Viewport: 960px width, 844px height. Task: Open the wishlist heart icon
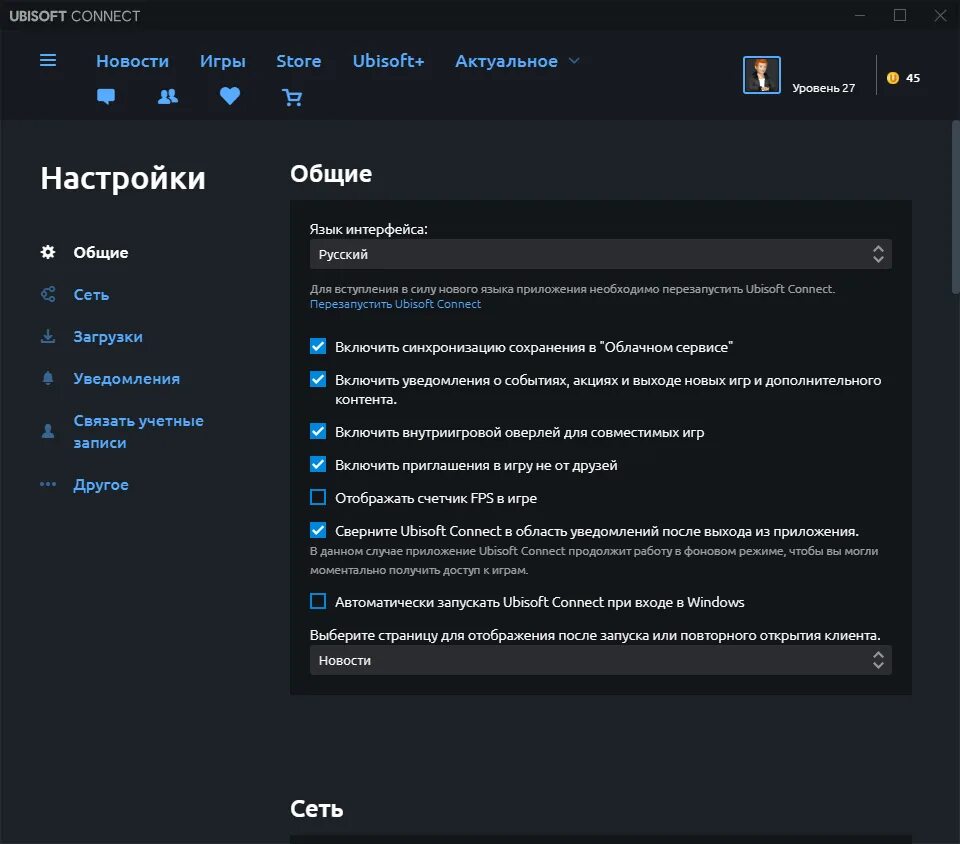coord(230,95)
